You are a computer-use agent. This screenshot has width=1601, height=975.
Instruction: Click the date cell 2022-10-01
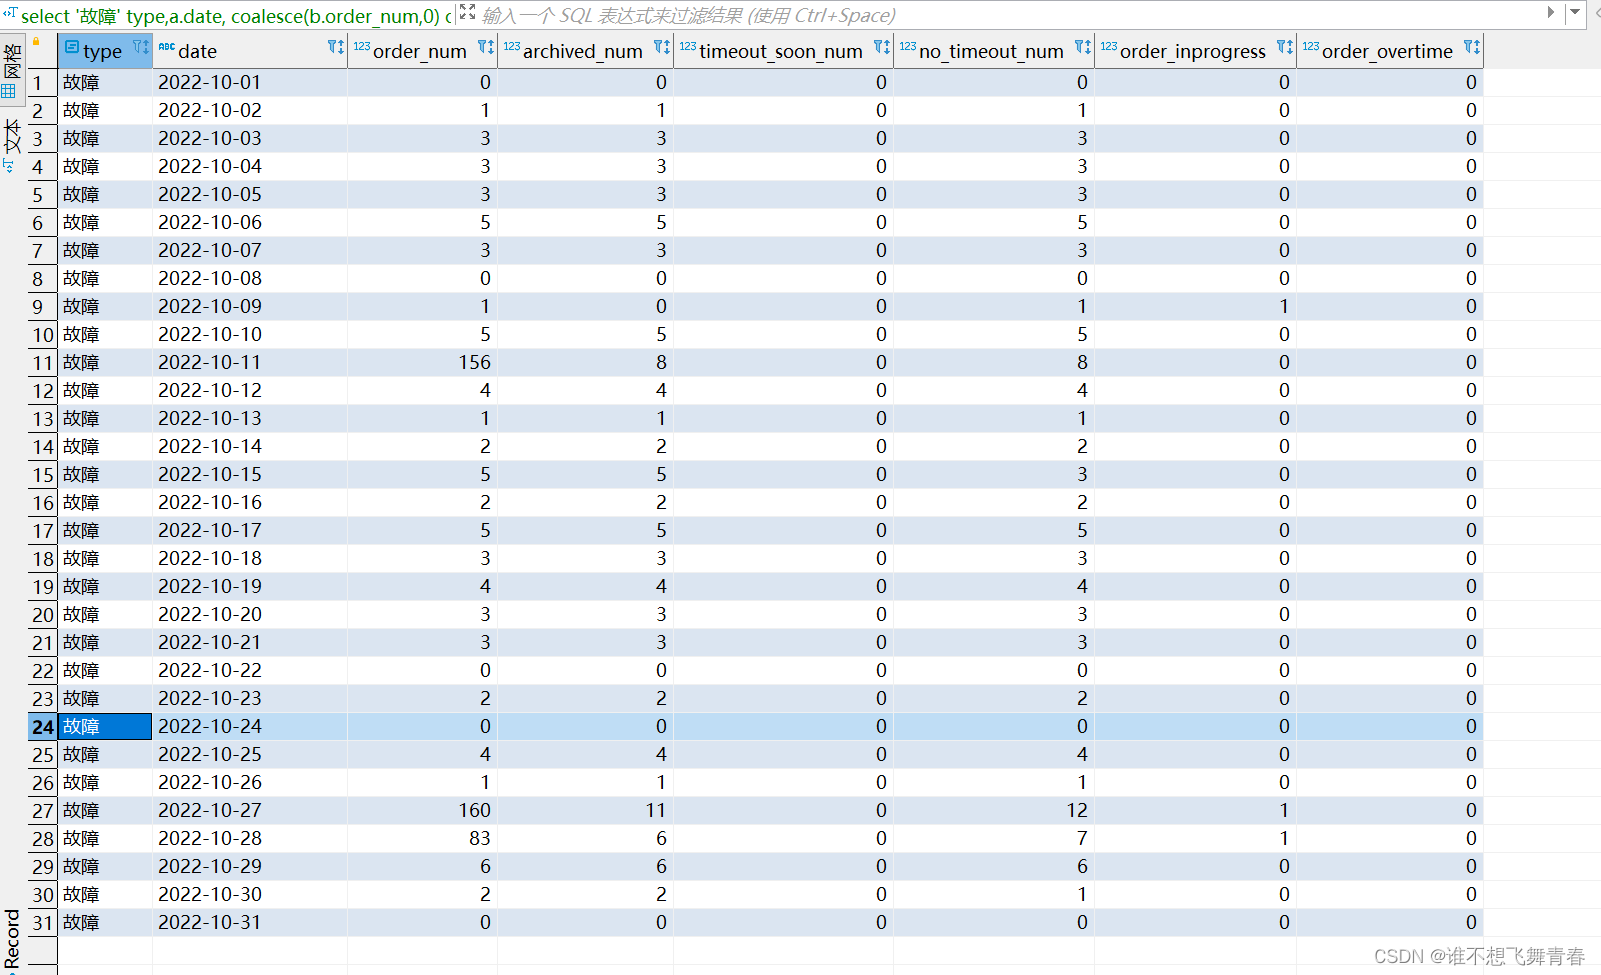pos(250,82)
